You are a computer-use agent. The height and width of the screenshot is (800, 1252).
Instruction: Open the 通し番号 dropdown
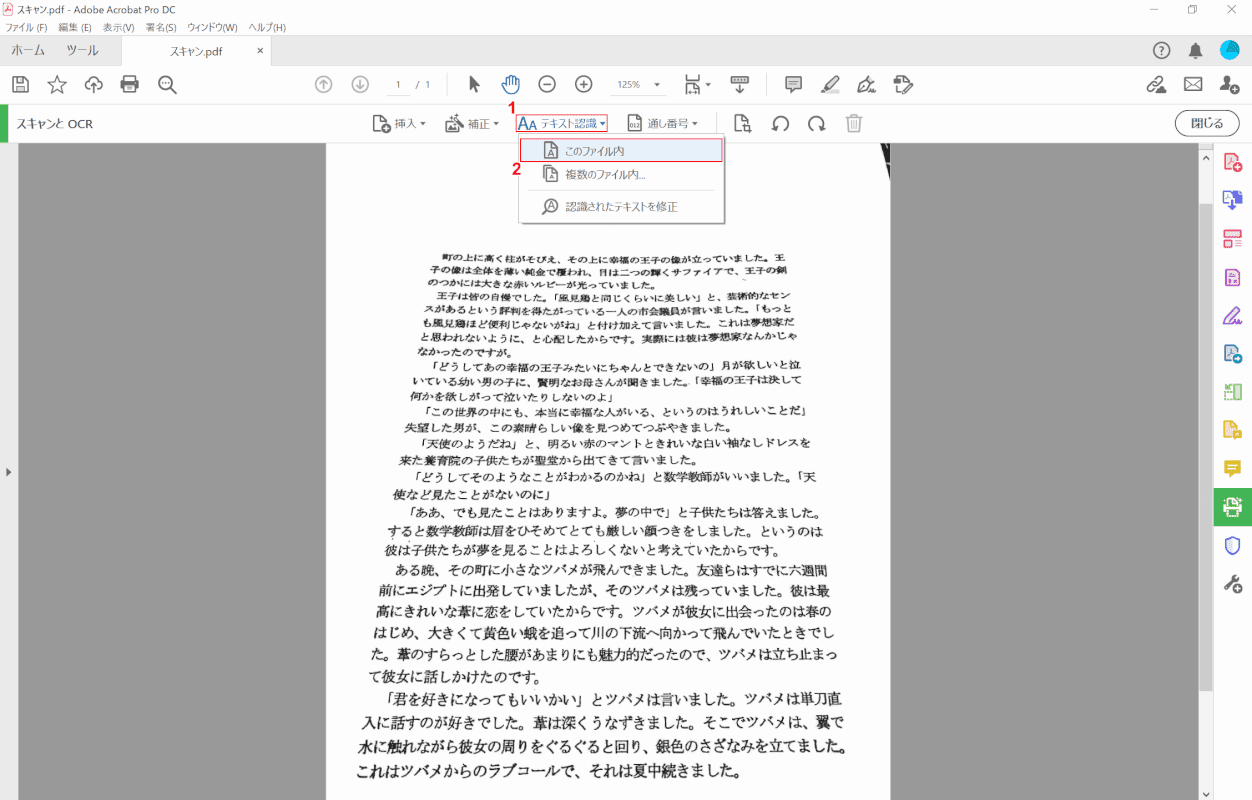(662, 124)
